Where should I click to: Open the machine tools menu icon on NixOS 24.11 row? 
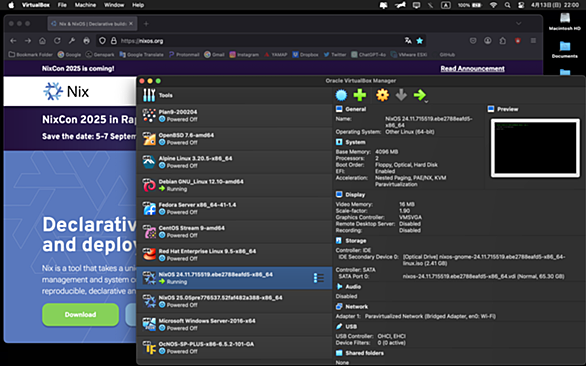318,278
